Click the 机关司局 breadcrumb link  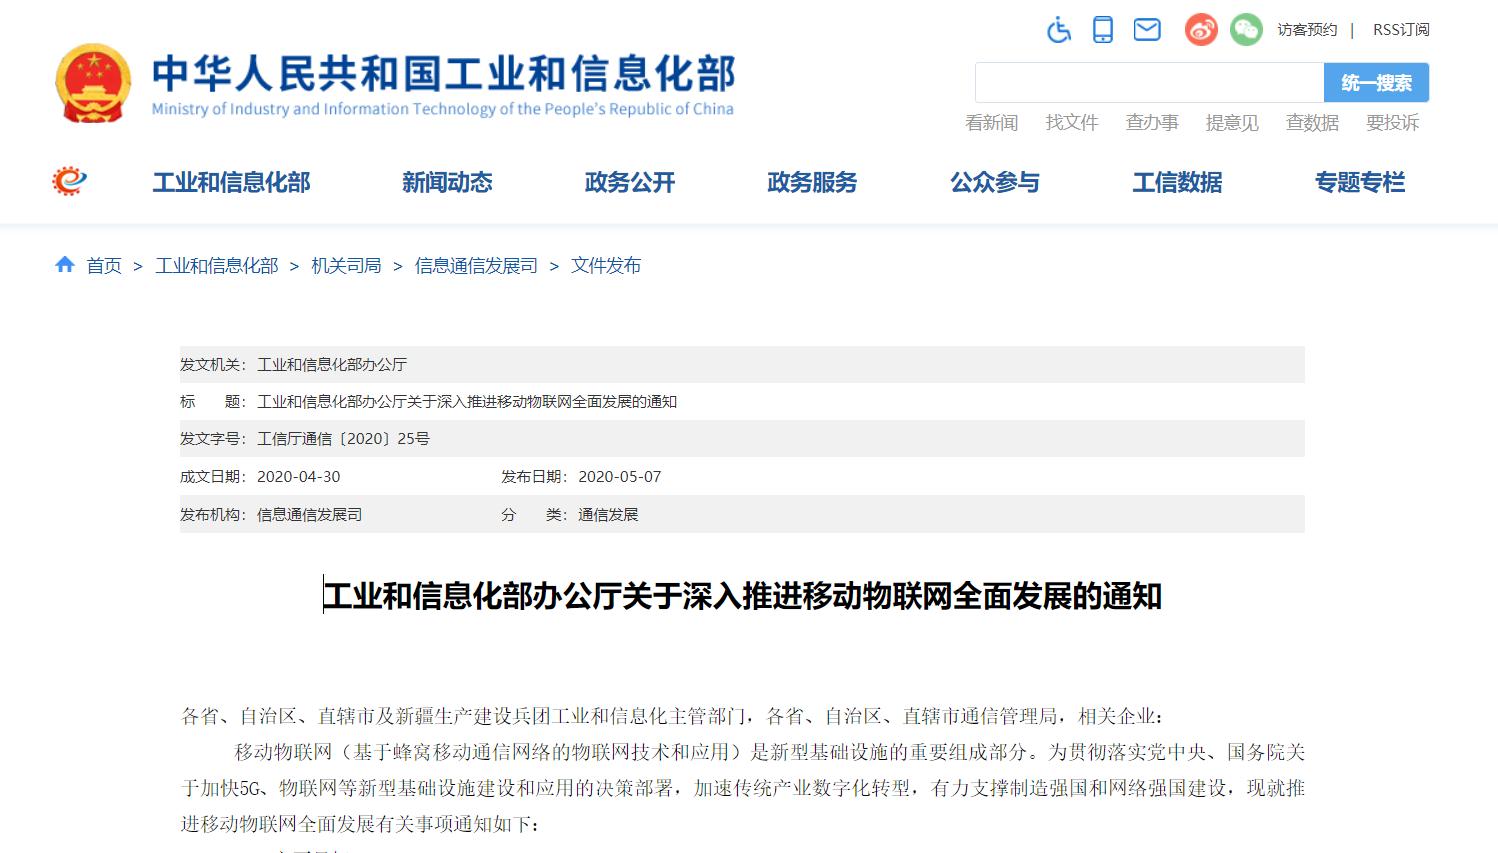pyautogui.click(x=346, y=266)
